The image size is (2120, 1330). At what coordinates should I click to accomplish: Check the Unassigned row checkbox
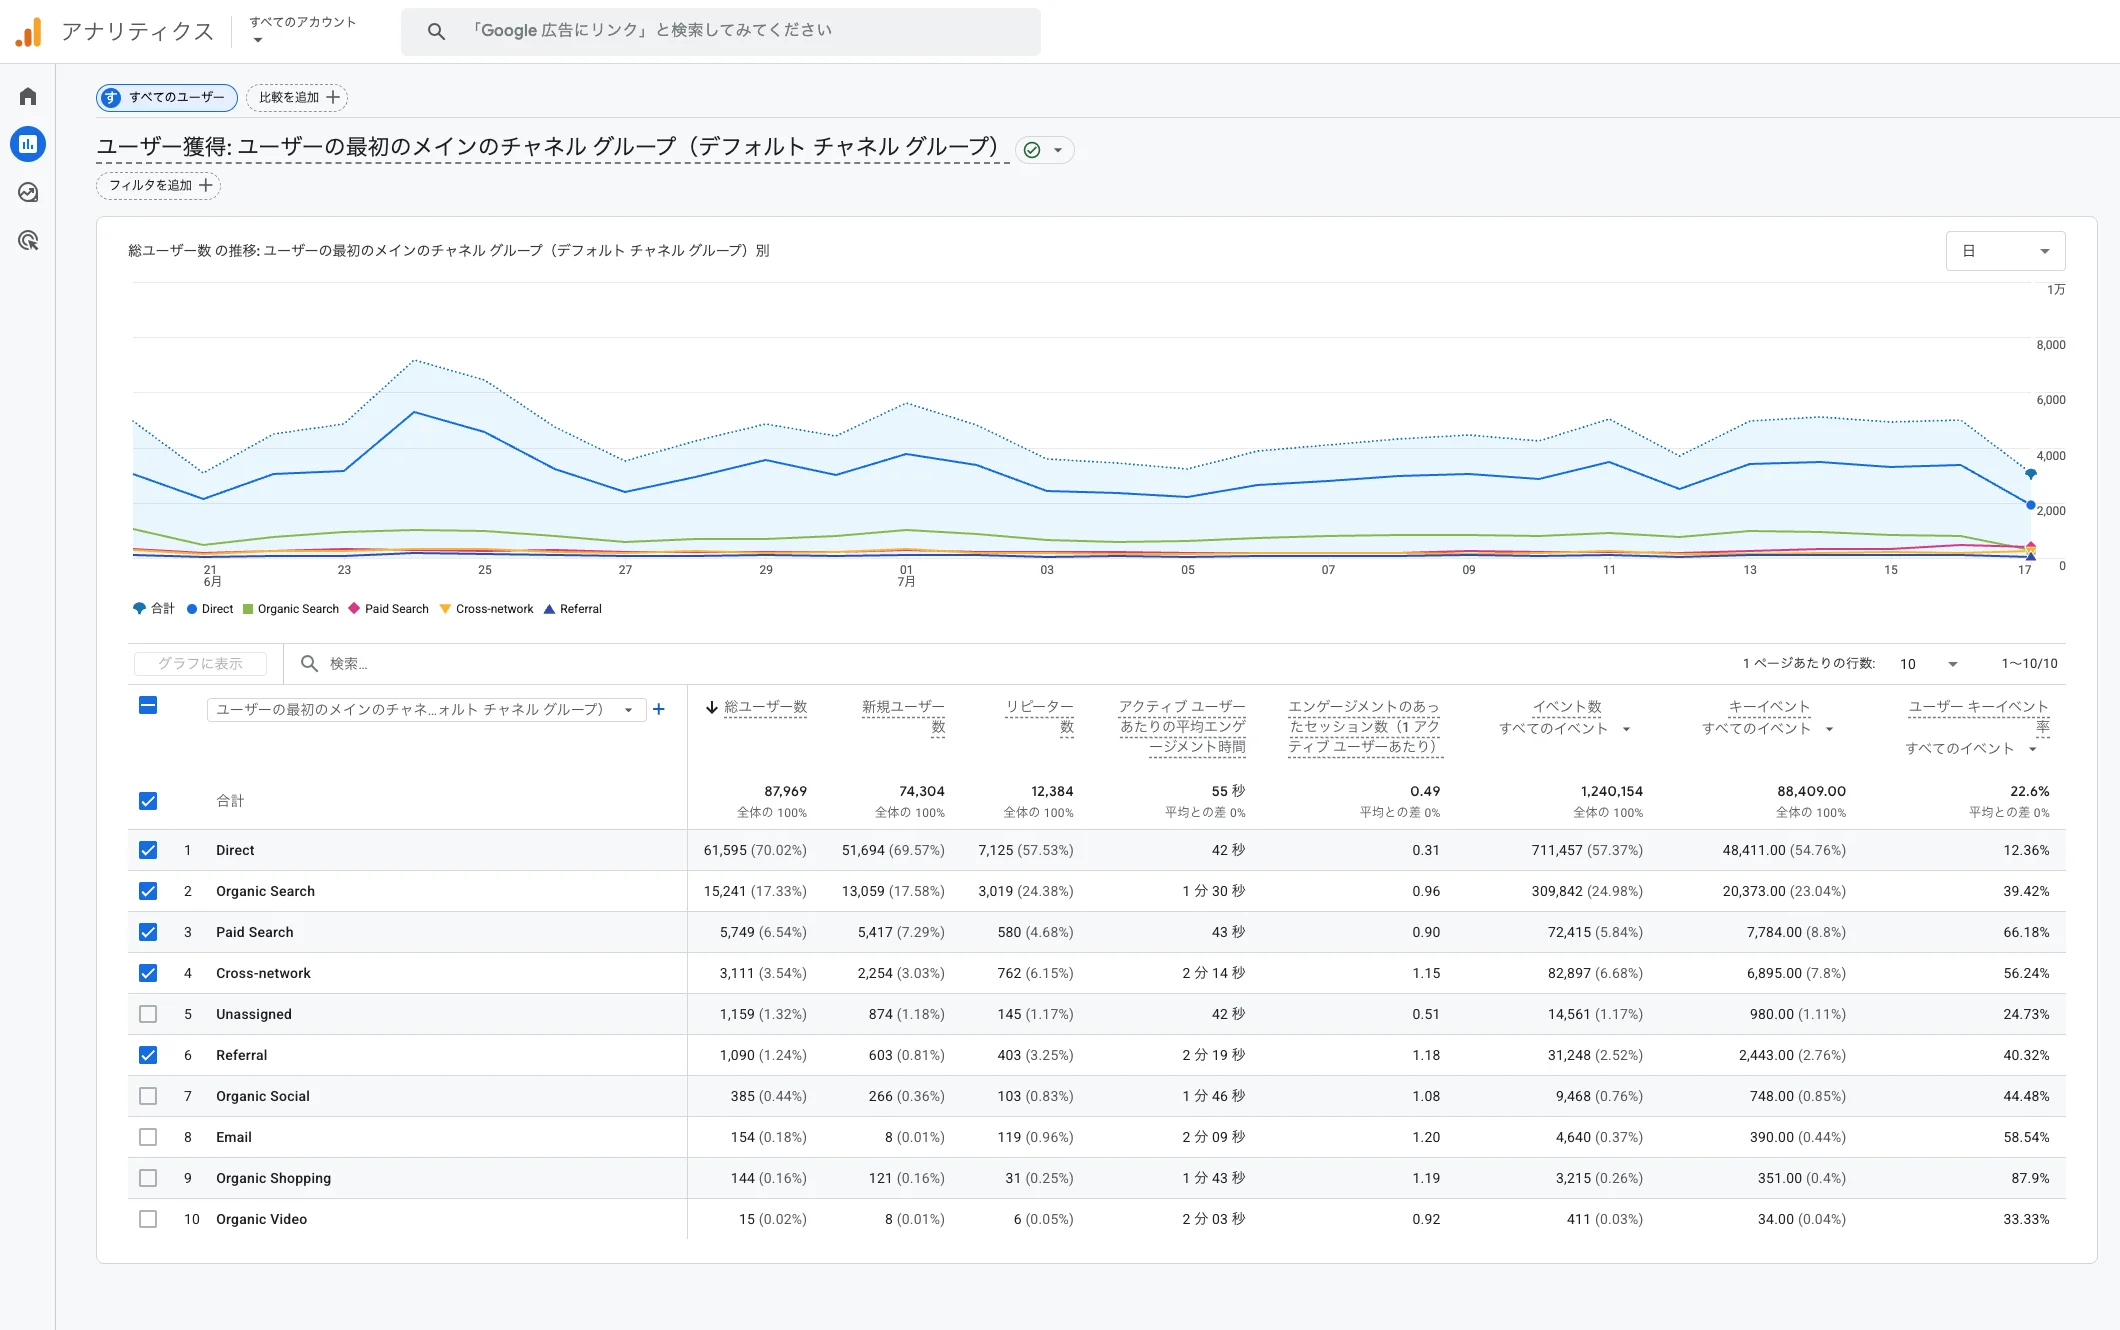tap(148, 1014)
